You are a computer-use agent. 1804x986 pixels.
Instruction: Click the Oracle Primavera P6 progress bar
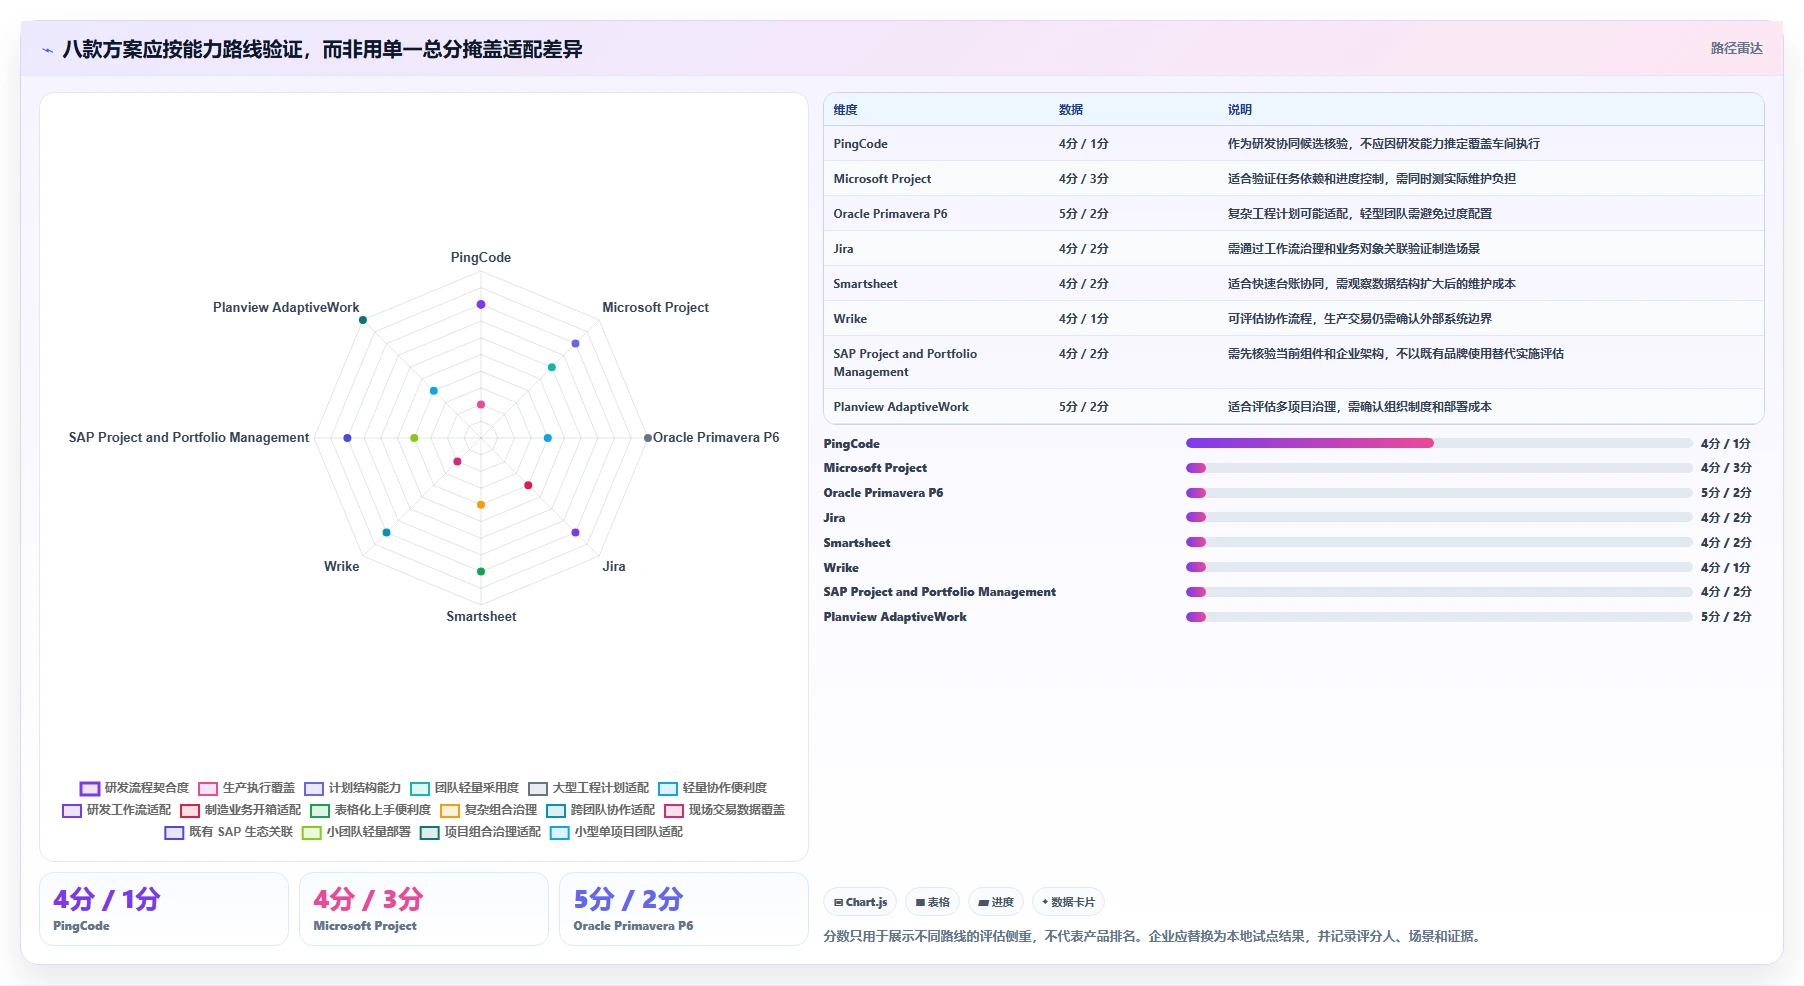(x=1439, y=493)
